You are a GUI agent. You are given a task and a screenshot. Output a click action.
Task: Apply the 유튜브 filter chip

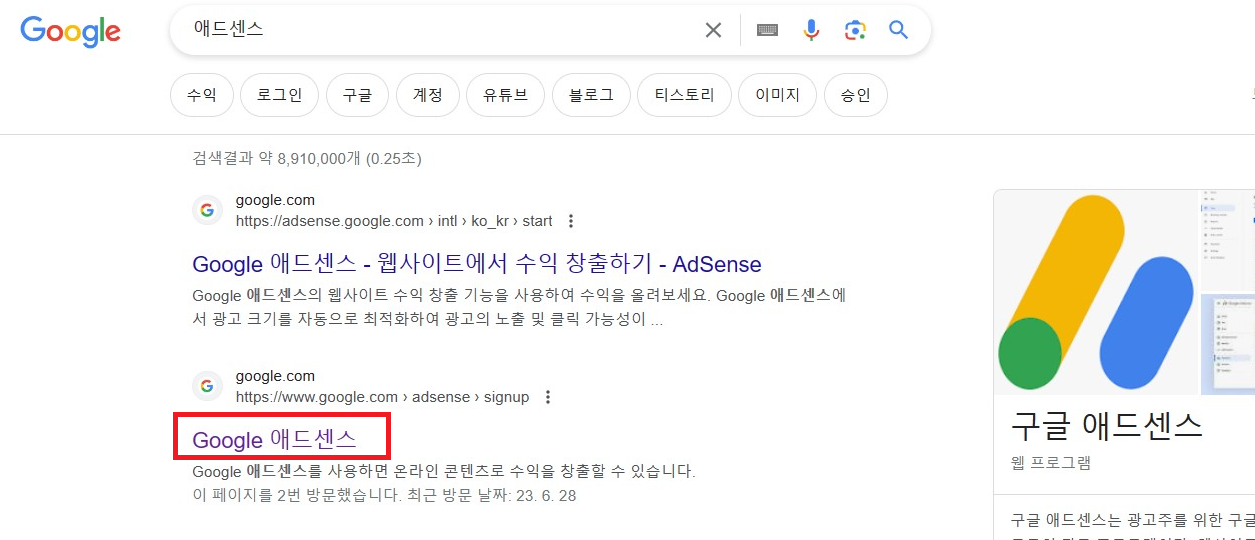point(505,96)
